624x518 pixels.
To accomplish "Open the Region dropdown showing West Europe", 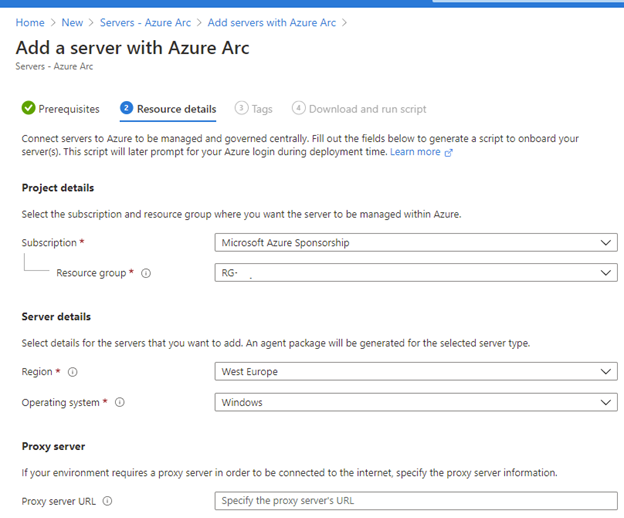I will (x=416, y=372).
